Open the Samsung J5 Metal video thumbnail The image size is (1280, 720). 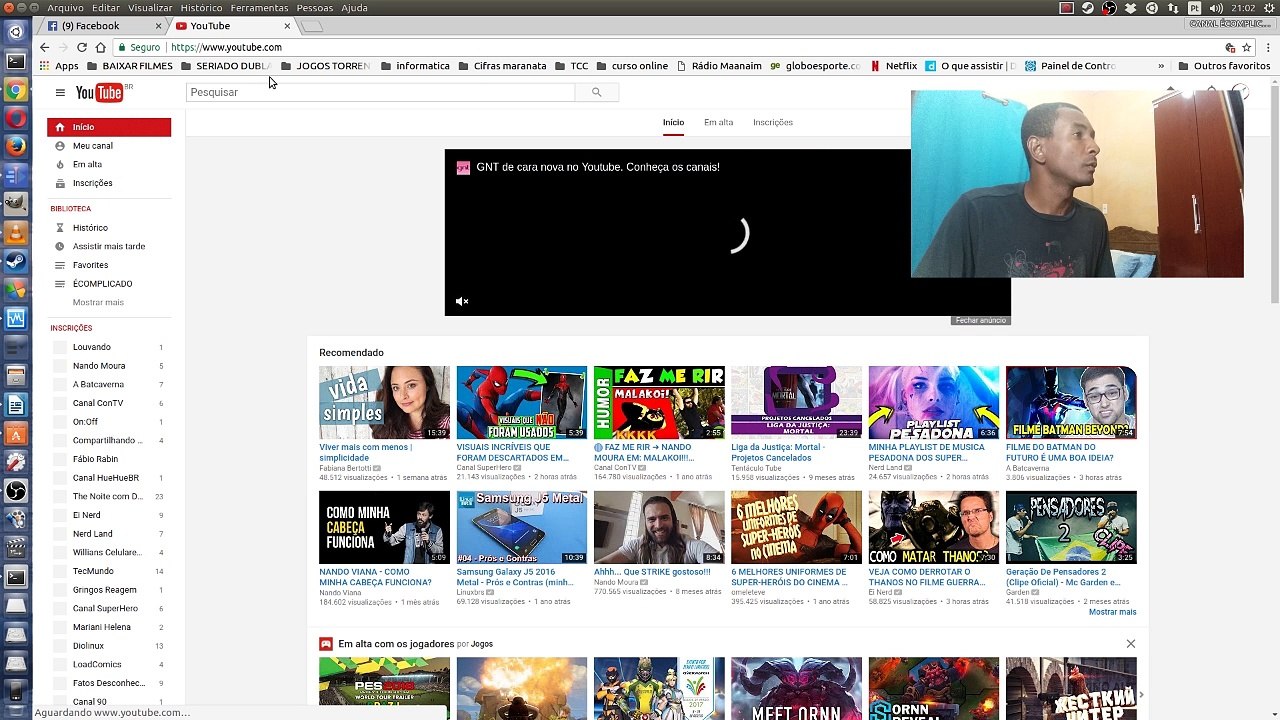click(x=521, y=527)
